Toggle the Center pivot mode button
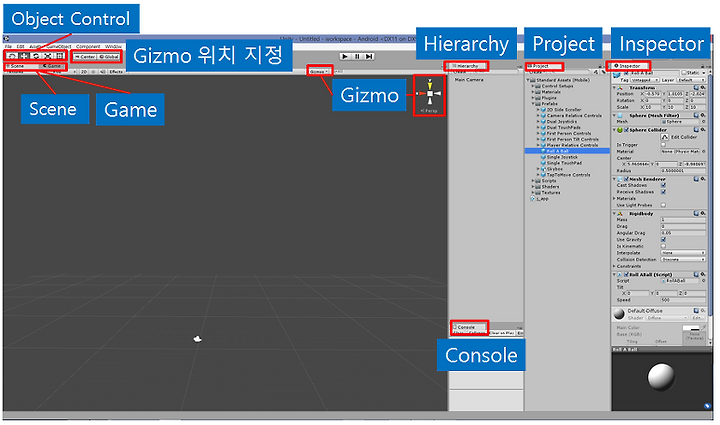Image resolution: width=720 pixels, height=425 pixels. (x=85, y=56)
